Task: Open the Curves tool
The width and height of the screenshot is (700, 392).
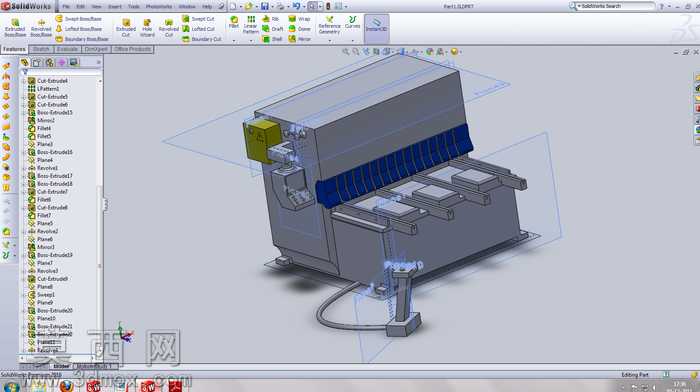Action: (352, 22)
